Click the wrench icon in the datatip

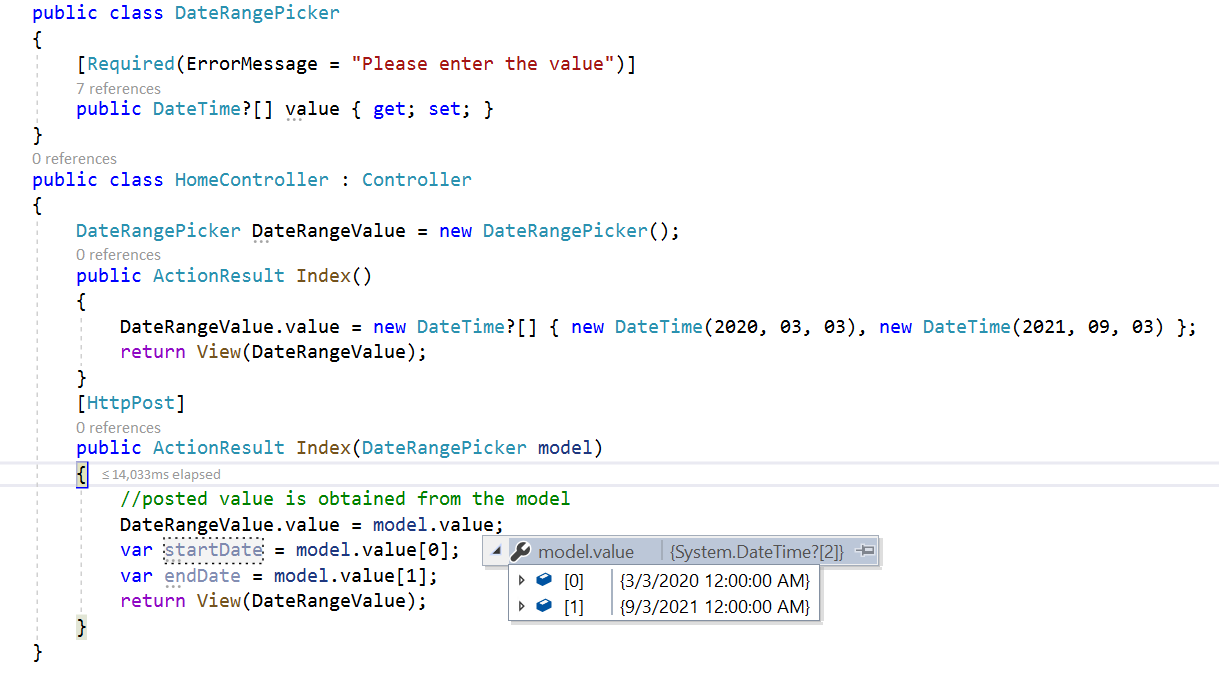520,552
